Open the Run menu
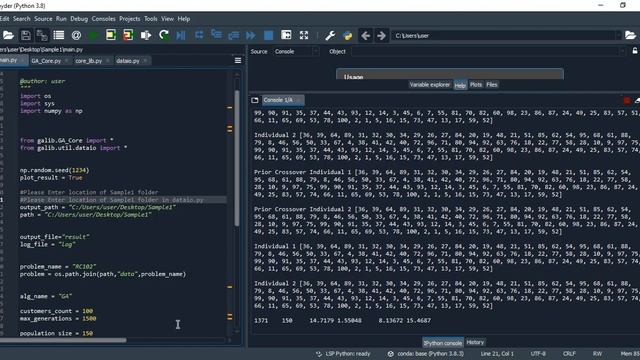Image resolution: width=640 pixels, height=360 pixels. (x=61, y=19)
